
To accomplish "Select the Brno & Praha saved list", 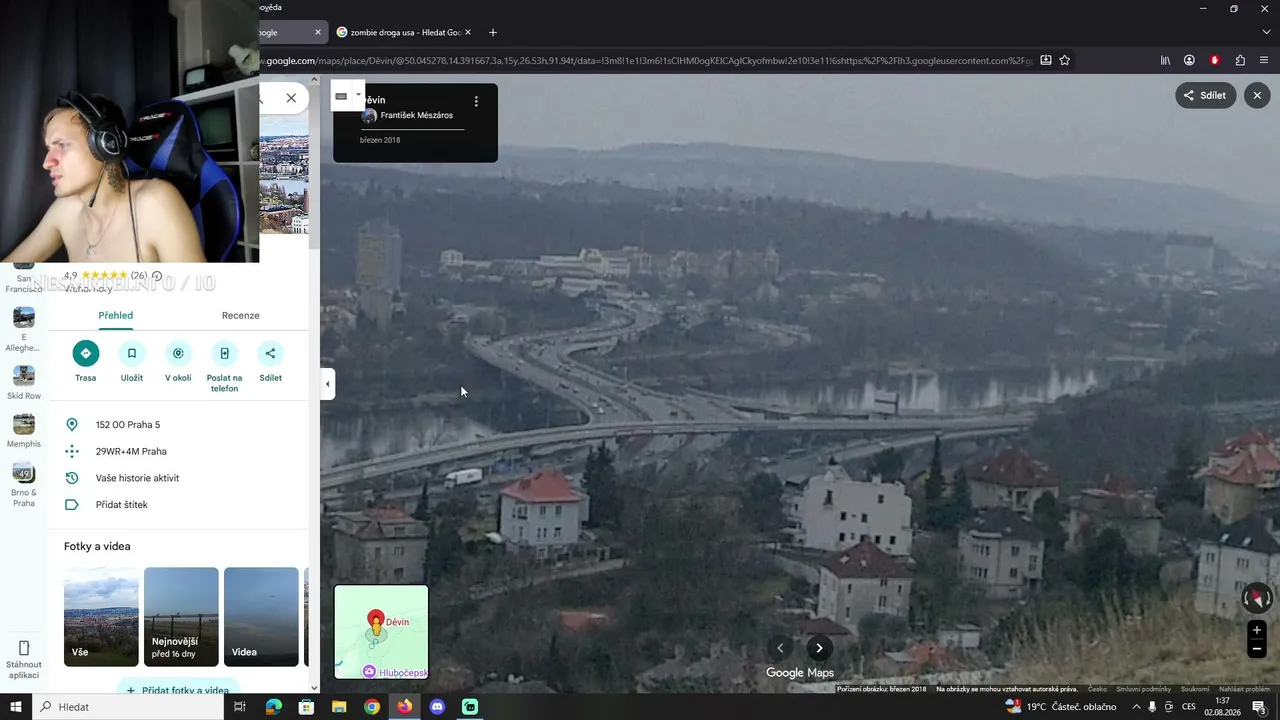I will 24,484.
